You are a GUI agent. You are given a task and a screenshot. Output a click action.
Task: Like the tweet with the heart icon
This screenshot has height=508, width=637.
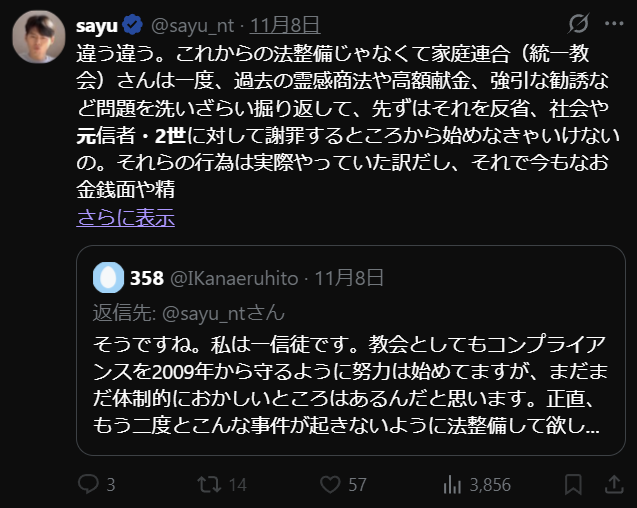(329, 484)
